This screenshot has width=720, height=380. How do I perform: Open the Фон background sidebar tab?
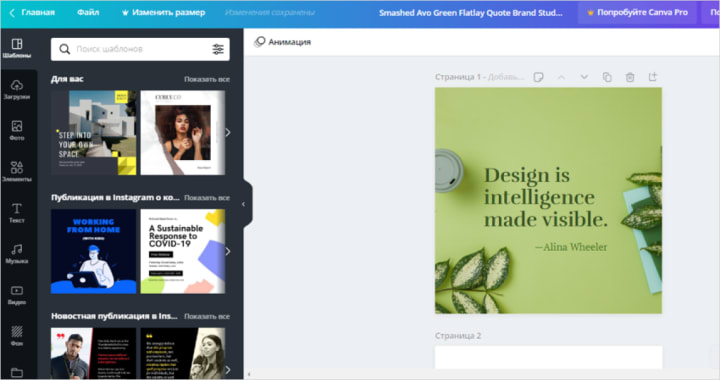(x=17, y=336)
